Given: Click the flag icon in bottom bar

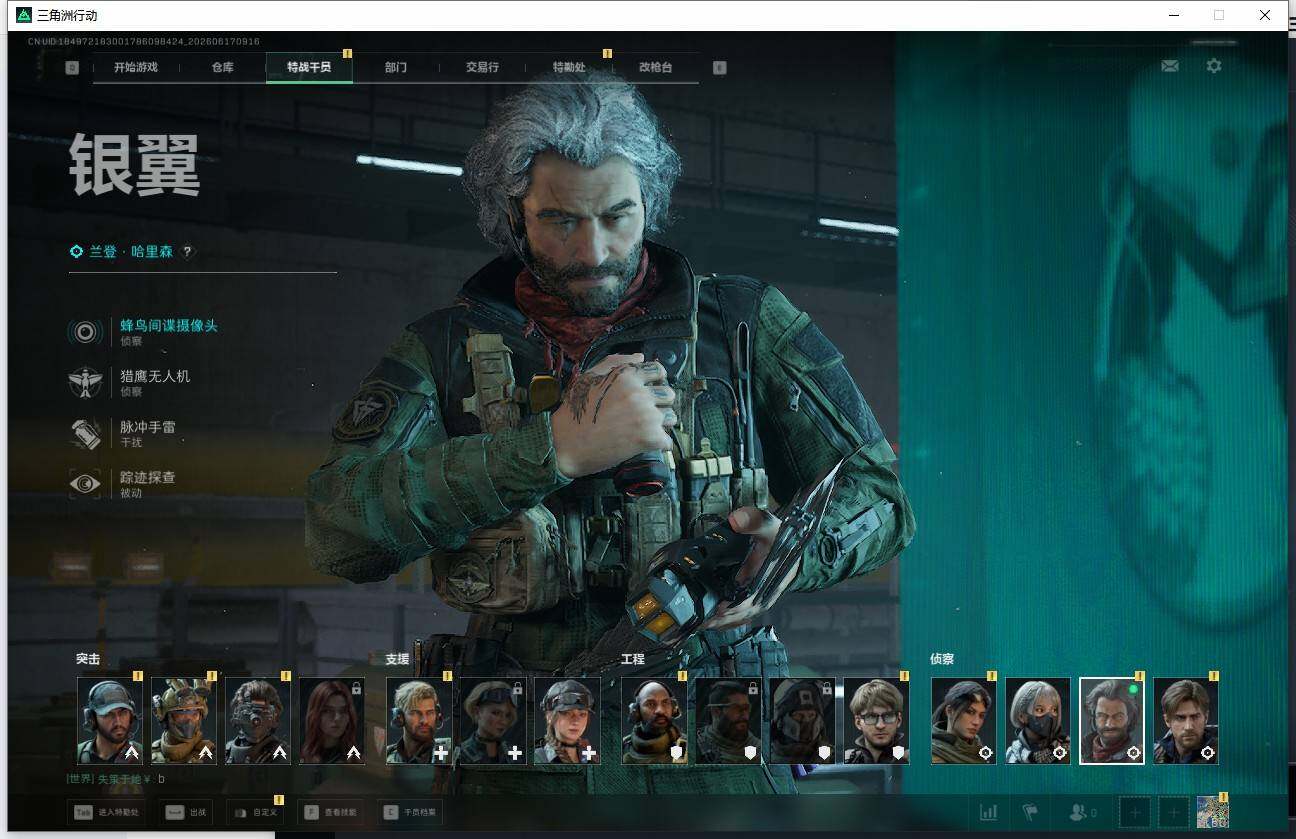Looking at the screenshot, I should (1029, 812).
